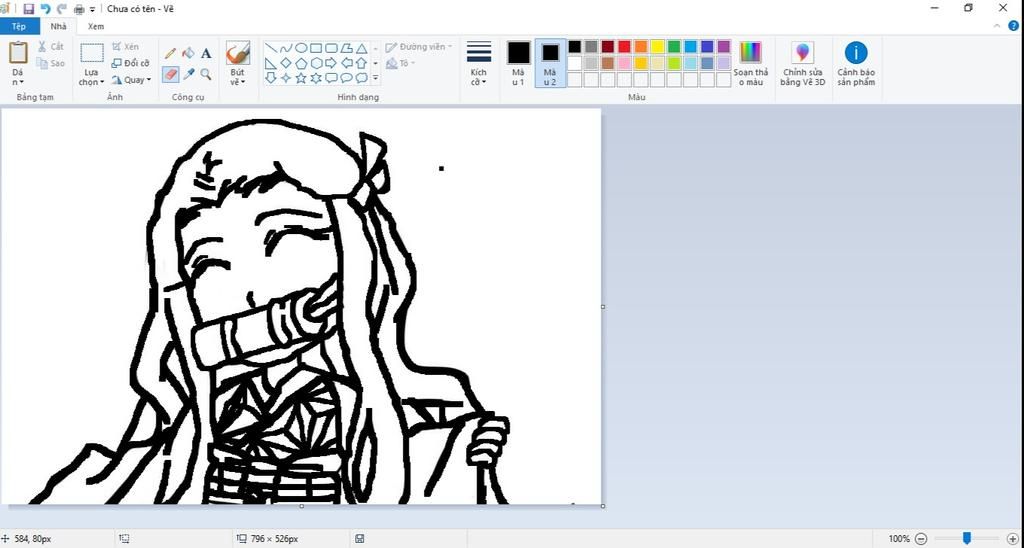The image size is (1024, 548).
Task: Click the Cắt (cut) button
Action: tap(51, 47)
